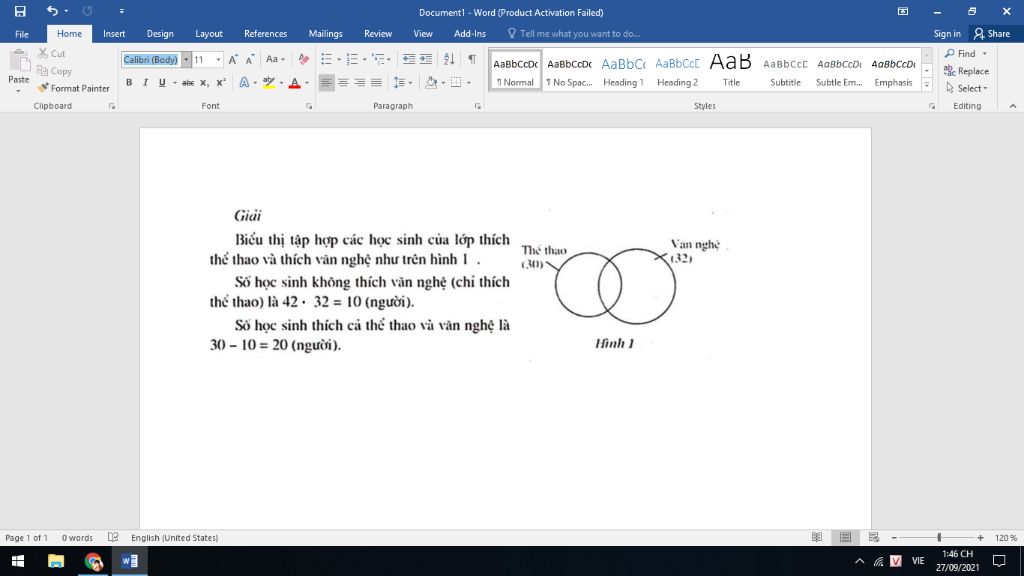Open Chrome from the taskbar
The height and width of the screenshot is (576, 1024).
tap(93, 561)
